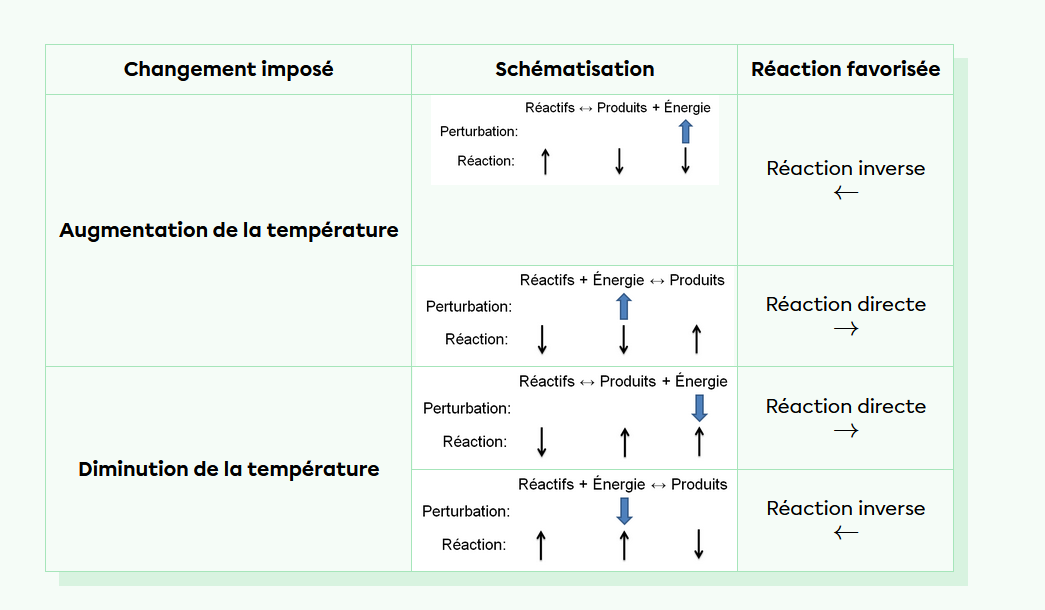
Task: Click the blue up arrow in the first schematic row
Action: 685,131
